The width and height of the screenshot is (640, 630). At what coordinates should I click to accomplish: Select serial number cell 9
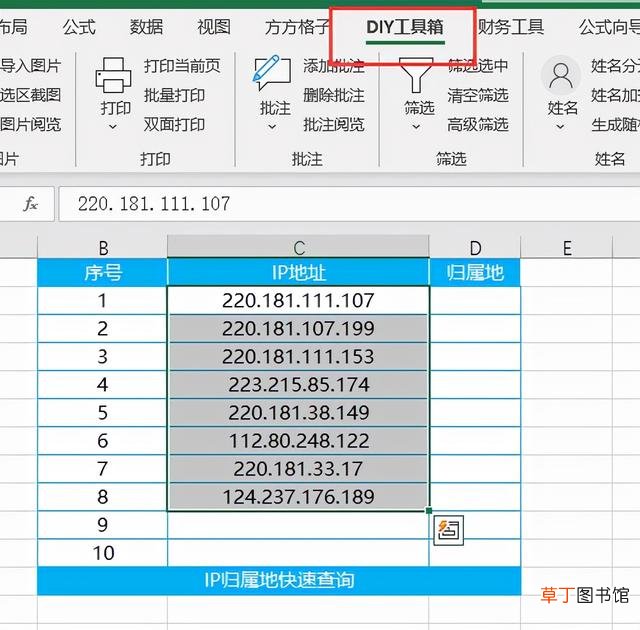(102, 525)
